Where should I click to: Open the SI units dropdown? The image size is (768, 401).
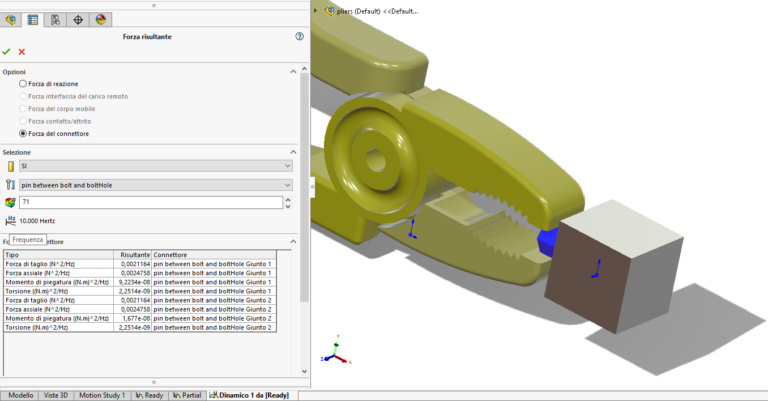[156, 165]
